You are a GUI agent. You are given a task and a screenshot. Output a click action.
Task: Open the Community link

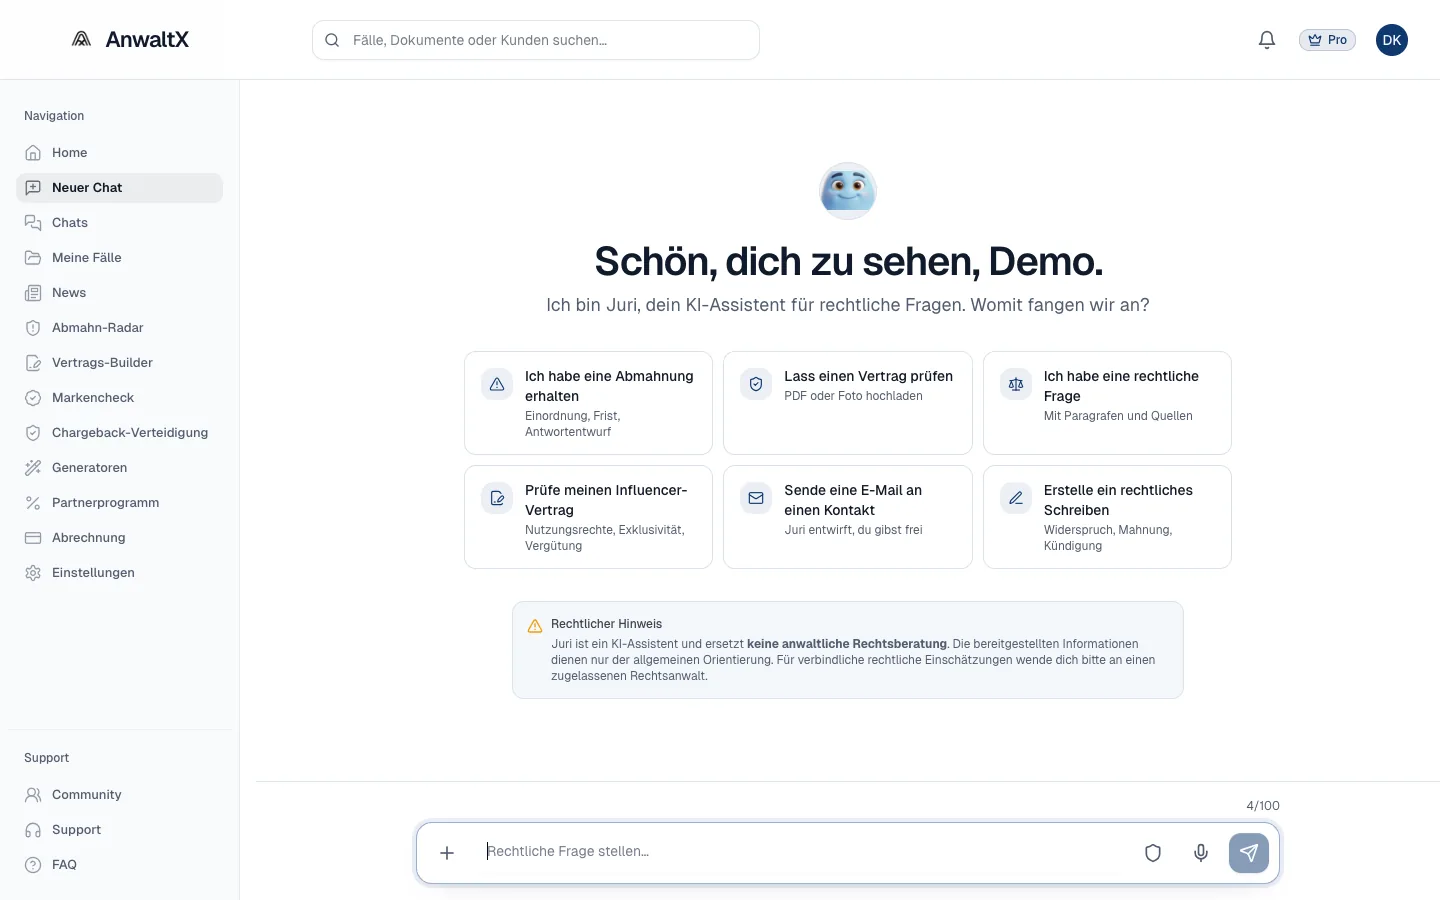(x=119, y=795)
